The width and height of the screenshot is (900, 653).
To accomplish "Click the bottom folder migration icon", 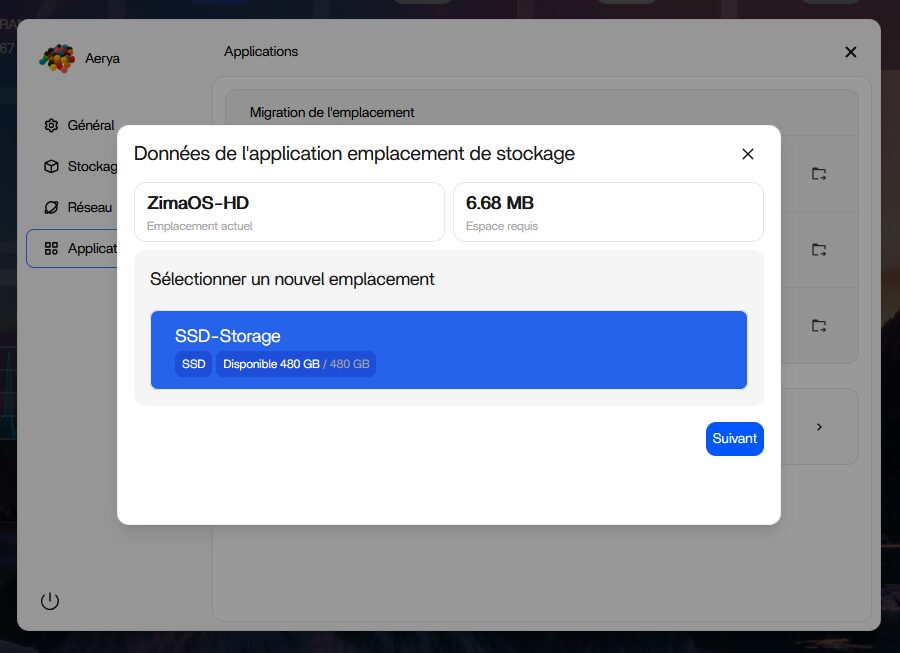I will 819,325.
